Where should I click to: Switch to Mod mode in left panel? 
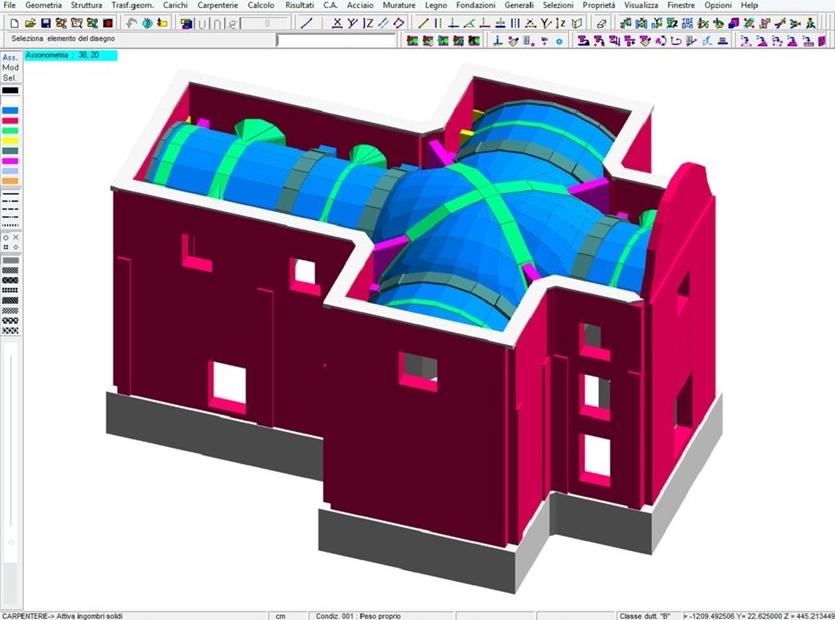click(10, 68)
